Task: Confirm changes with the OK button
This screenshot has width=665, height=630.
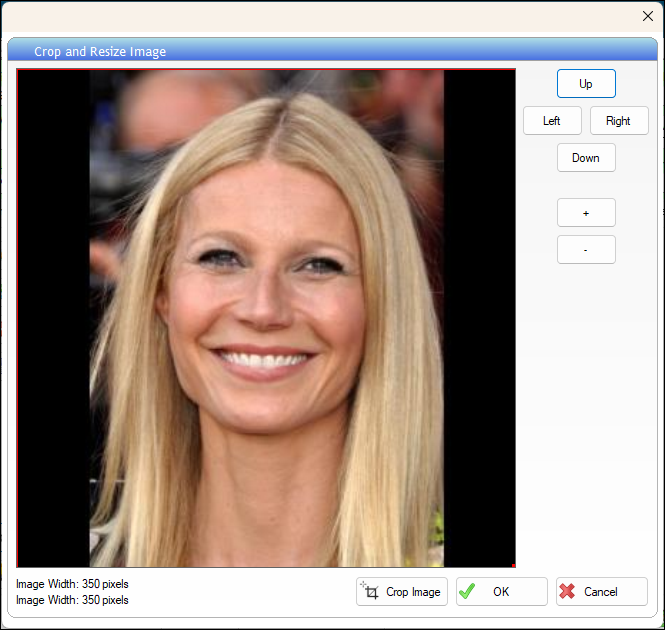Action: tap(502, 591)
